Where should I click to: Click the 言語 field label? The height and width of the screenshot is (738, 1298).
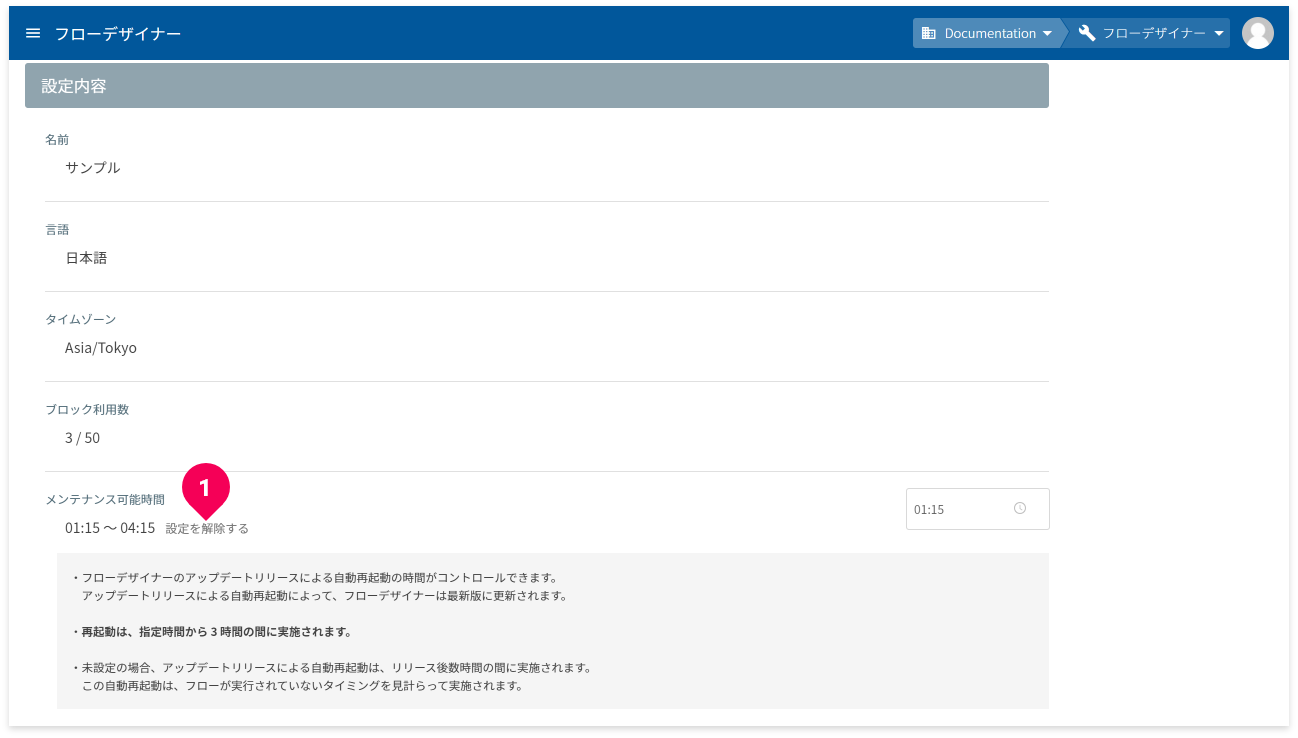[57, 229]
